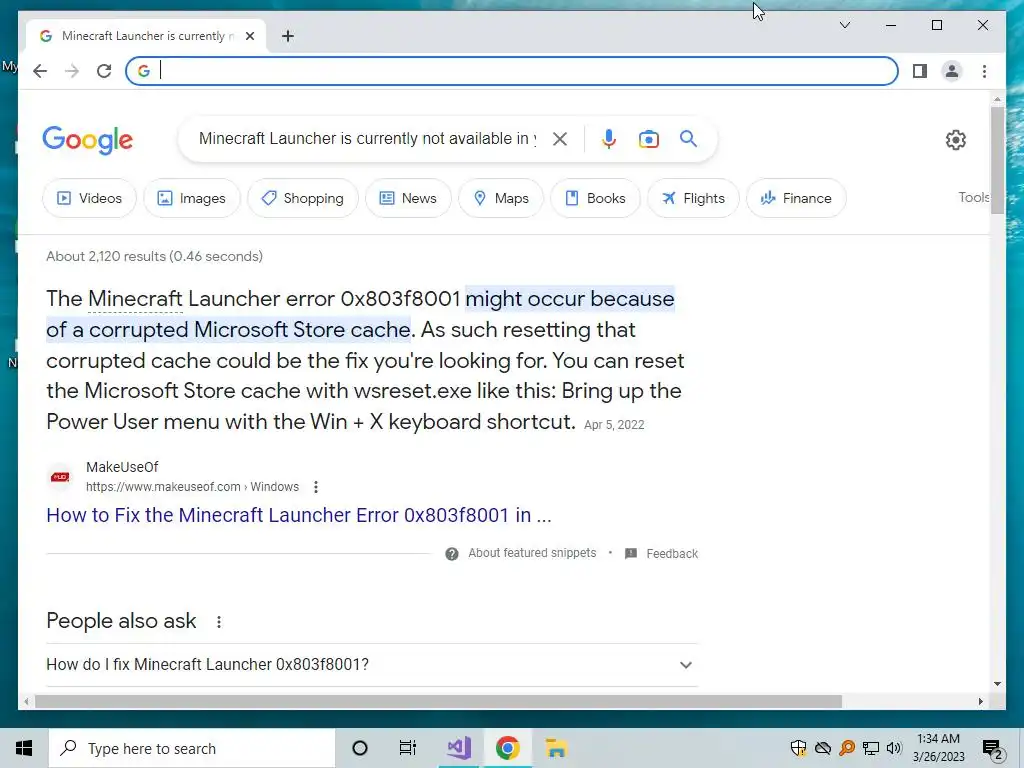
Task: Search by image with camera icon
Action: click(648, 139)
